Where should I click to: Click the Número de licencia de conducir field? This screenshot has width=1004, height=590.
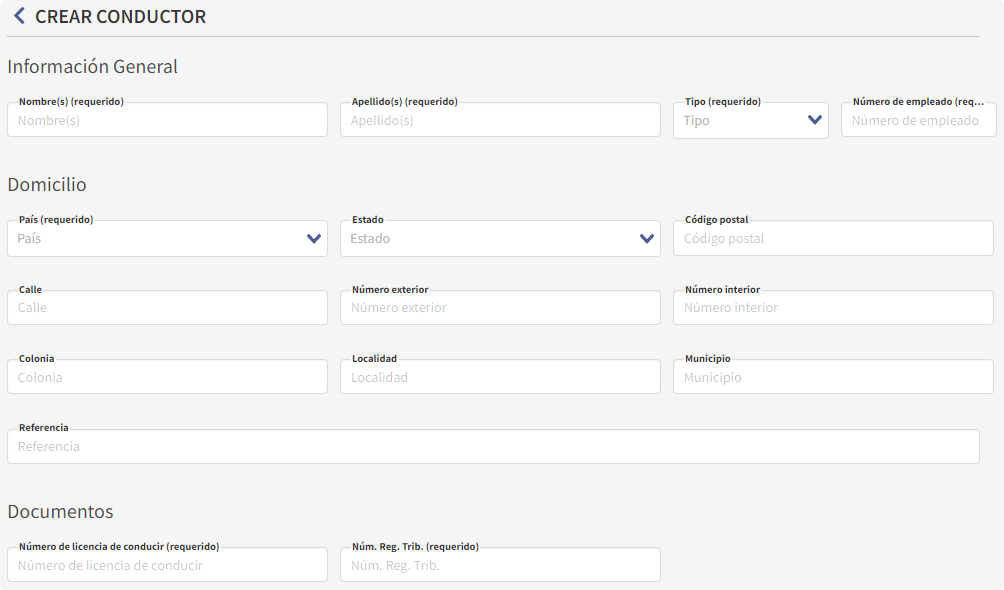167,566
